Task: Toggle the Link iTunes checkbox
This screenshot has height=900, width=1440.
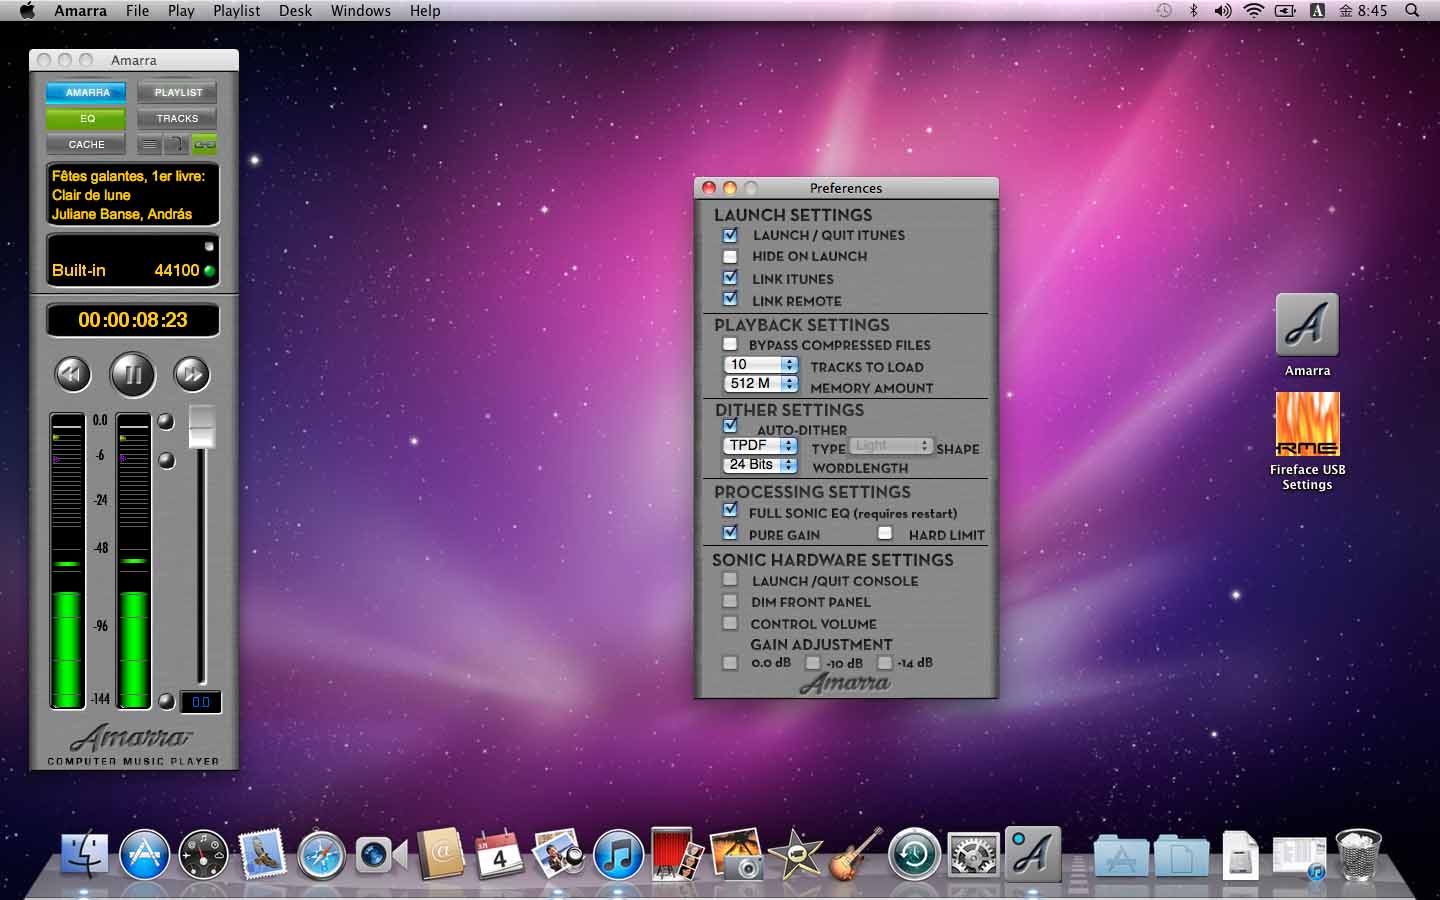Action: pos(730,278)
